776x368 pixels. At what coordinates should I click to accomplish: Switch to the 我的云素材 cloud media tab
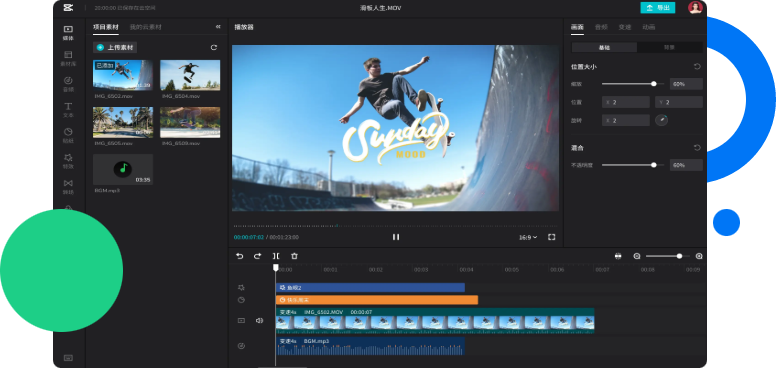(x=146, y=27)
